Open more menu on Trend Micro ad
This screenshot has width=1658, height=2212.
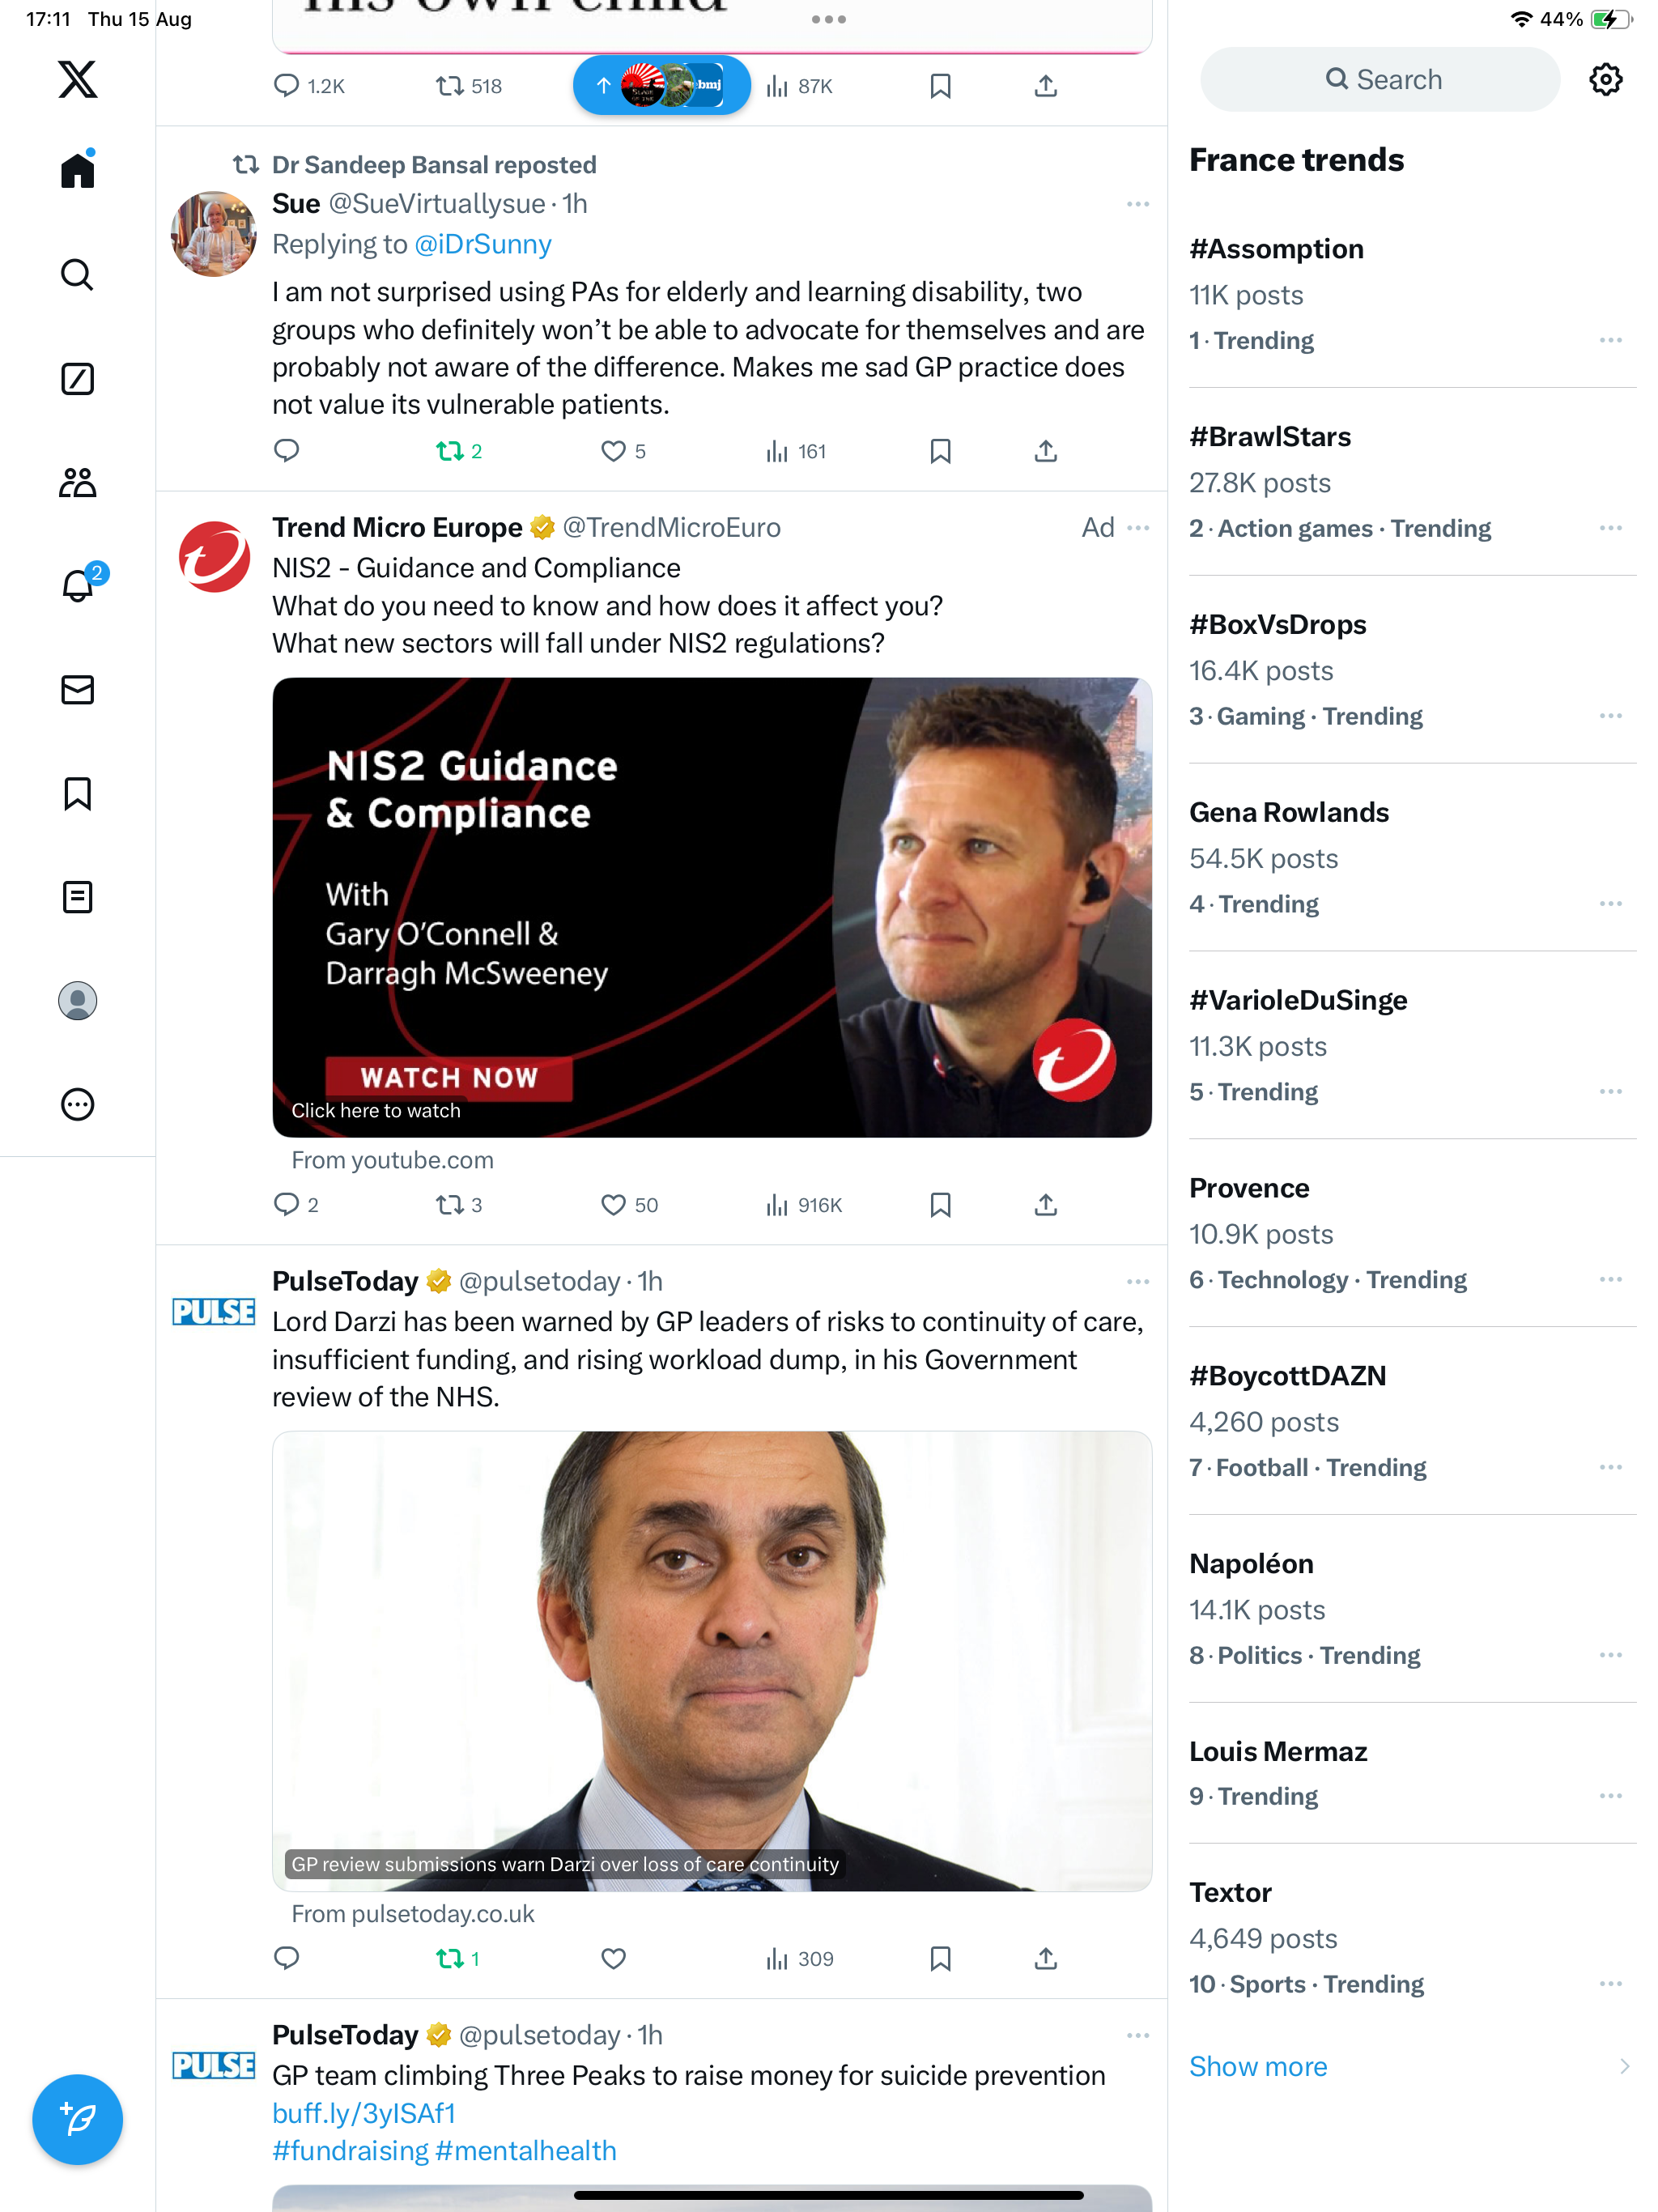click(1138, 527)
